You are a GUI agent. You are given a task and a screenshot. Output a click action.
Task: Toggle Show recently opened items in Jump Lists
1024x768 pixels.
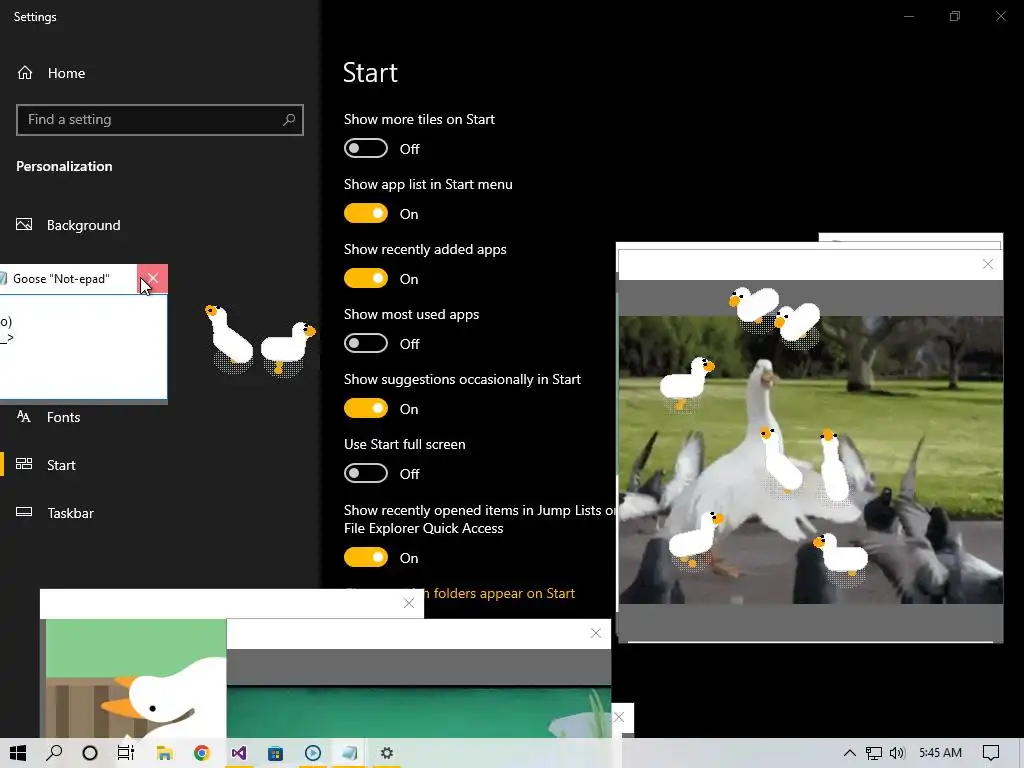click(x=366, y=557)
